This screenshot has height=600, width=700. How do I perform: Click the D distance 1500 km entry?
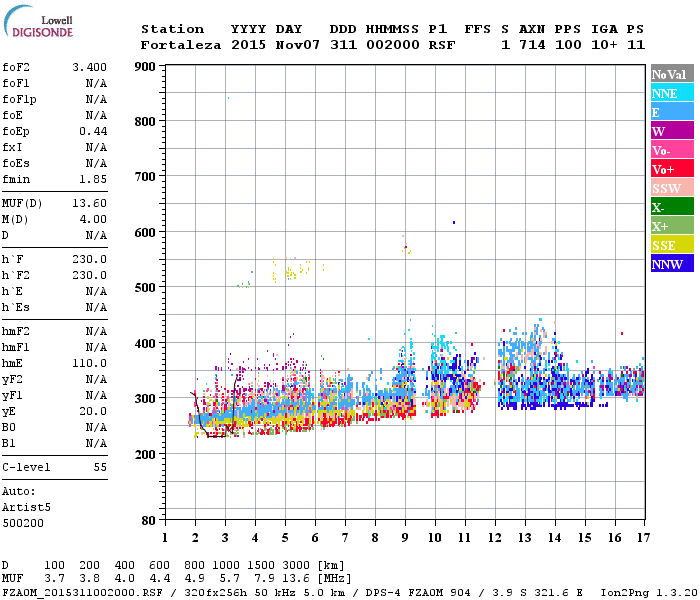[262, 566]
